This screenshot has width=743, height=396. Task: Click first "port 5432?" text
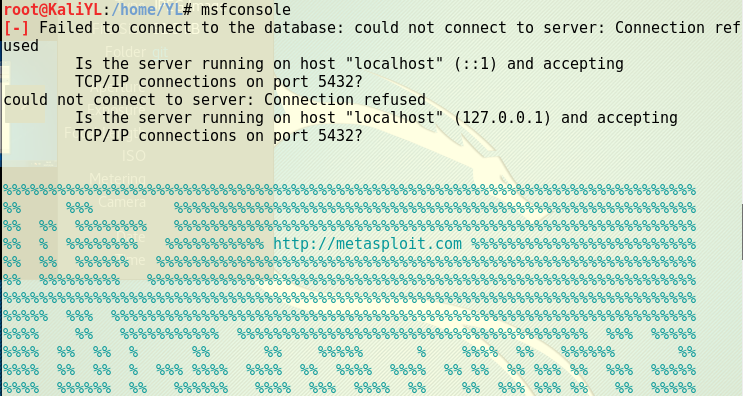[317, 82]
